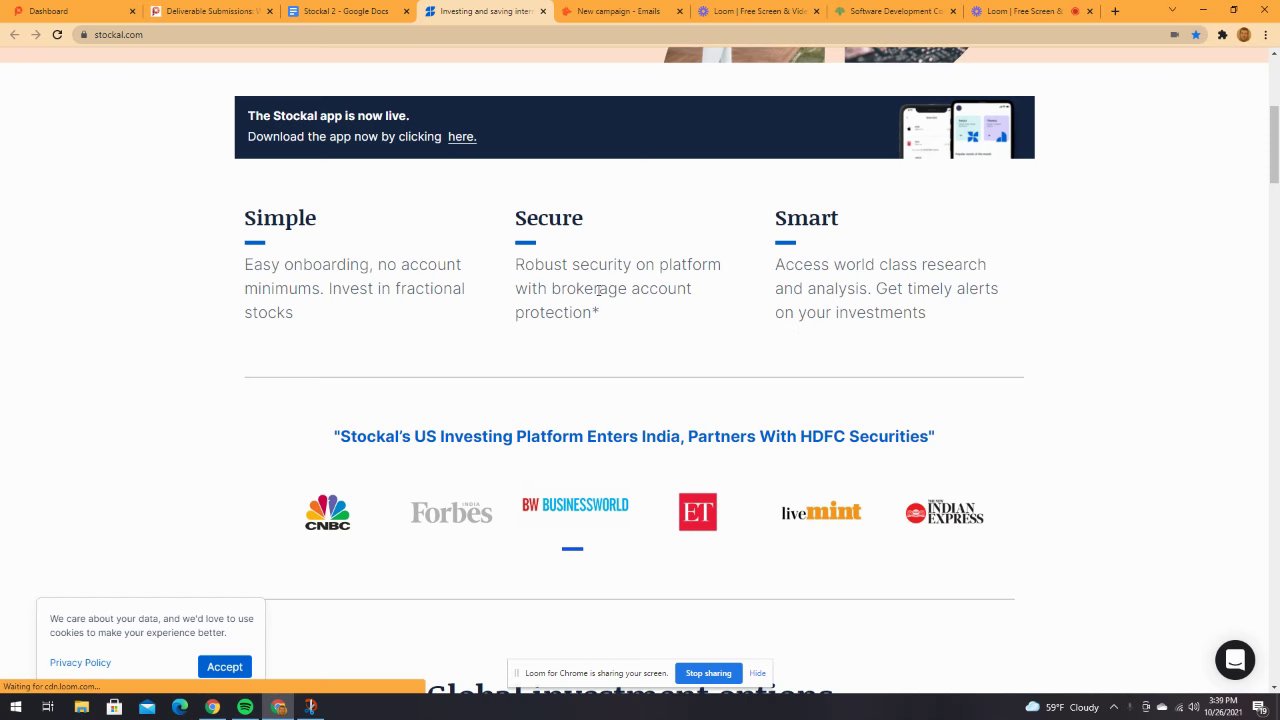The height and width of the screenshot is (720, 1280).
Task: Go forward with the browser forward arrow
Action: pos(35,34)
